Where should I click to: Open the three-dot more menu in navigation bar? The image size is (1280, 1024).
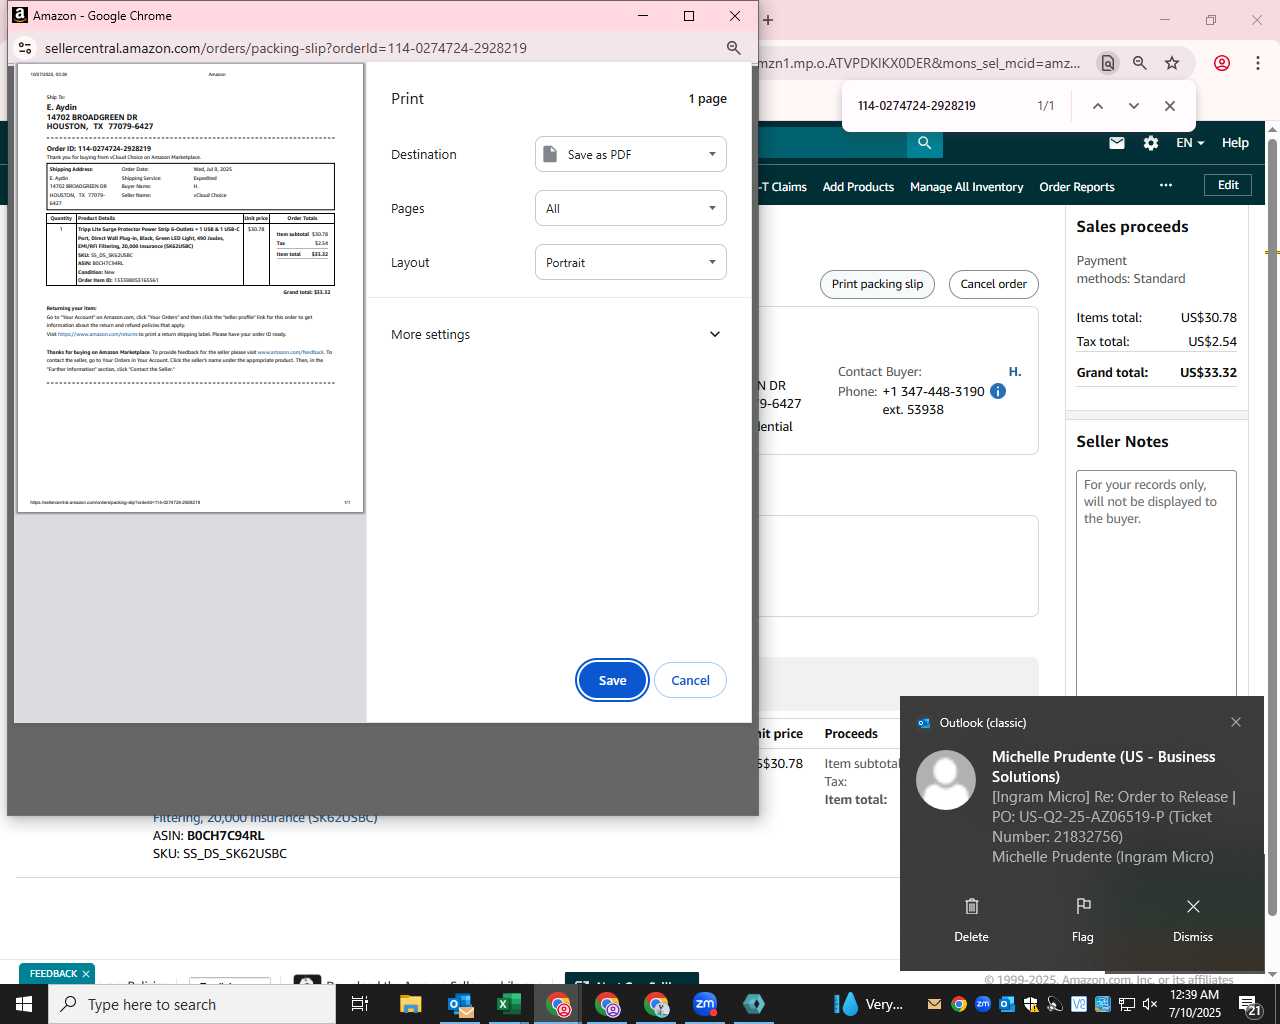[1165, 185]
